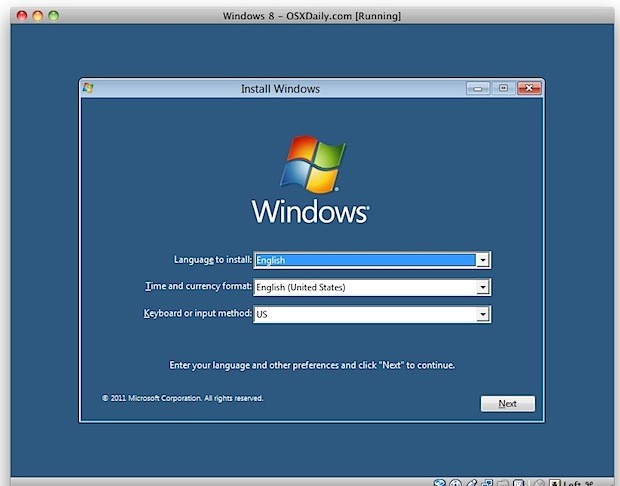620x486 pixels.
Task: Click the network adapter icon in status bar
Action: pyautogui.click(x=487, y=481)
